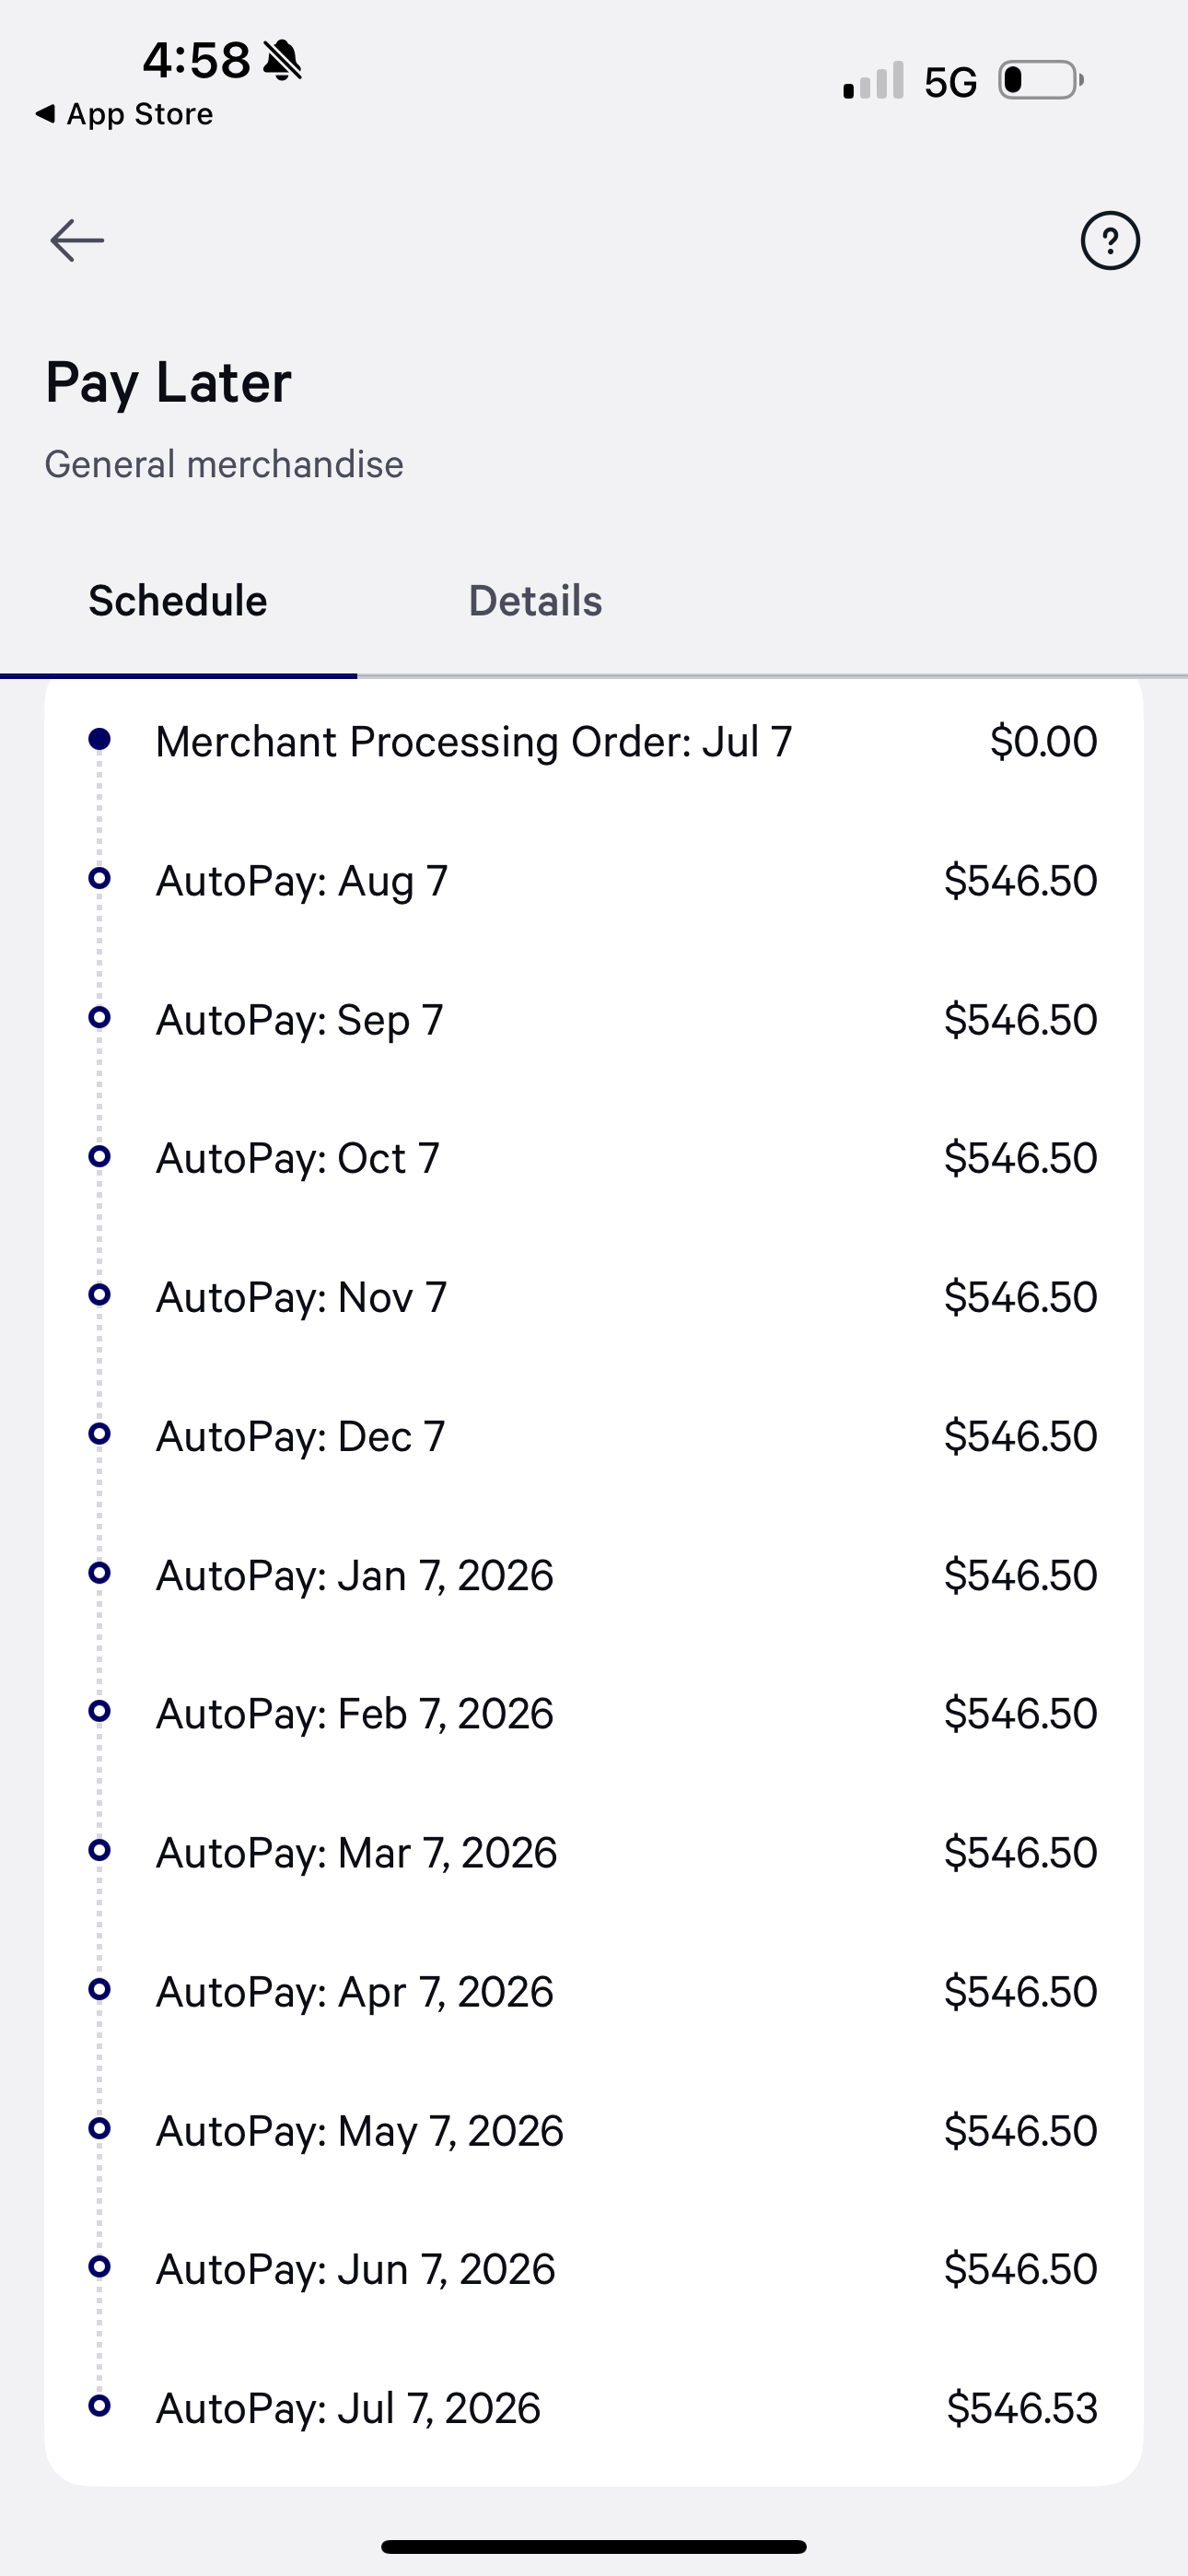Open the AutoPay: Sep 7 payment row
The width and height of the screenshot is (1188, 2576).
pos(594,1019)
